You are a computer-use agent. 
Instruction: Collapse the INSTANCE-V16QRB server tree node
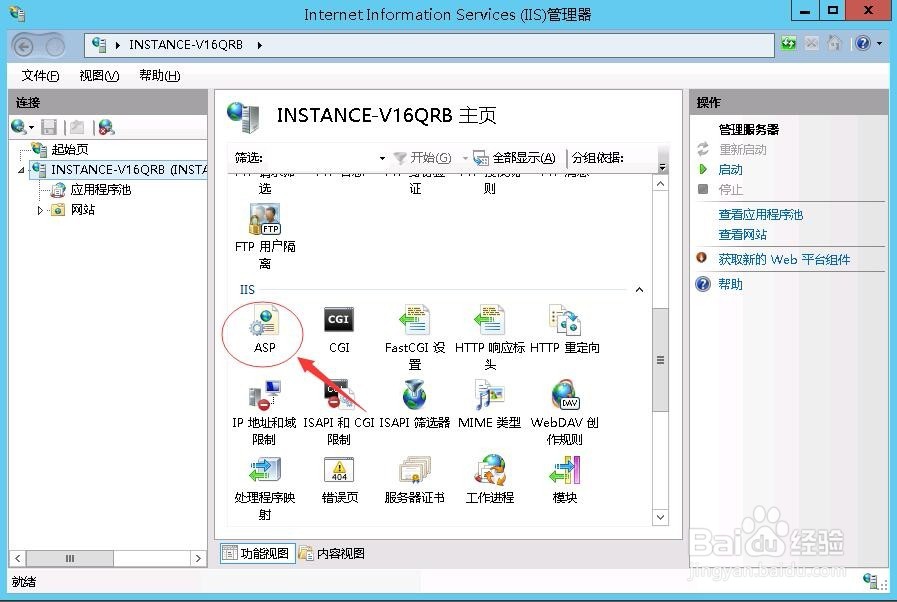[x=21, y=170]
